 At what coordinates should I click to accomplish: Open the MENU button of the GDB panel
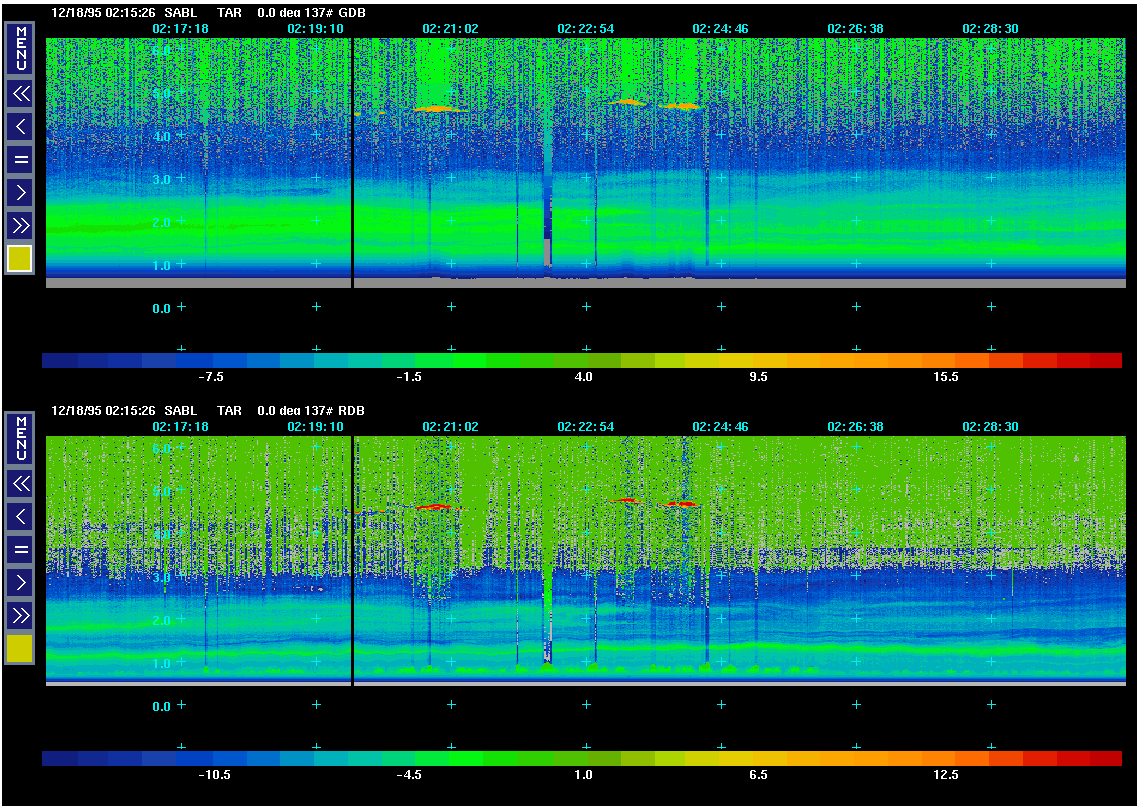coord(20,49)
